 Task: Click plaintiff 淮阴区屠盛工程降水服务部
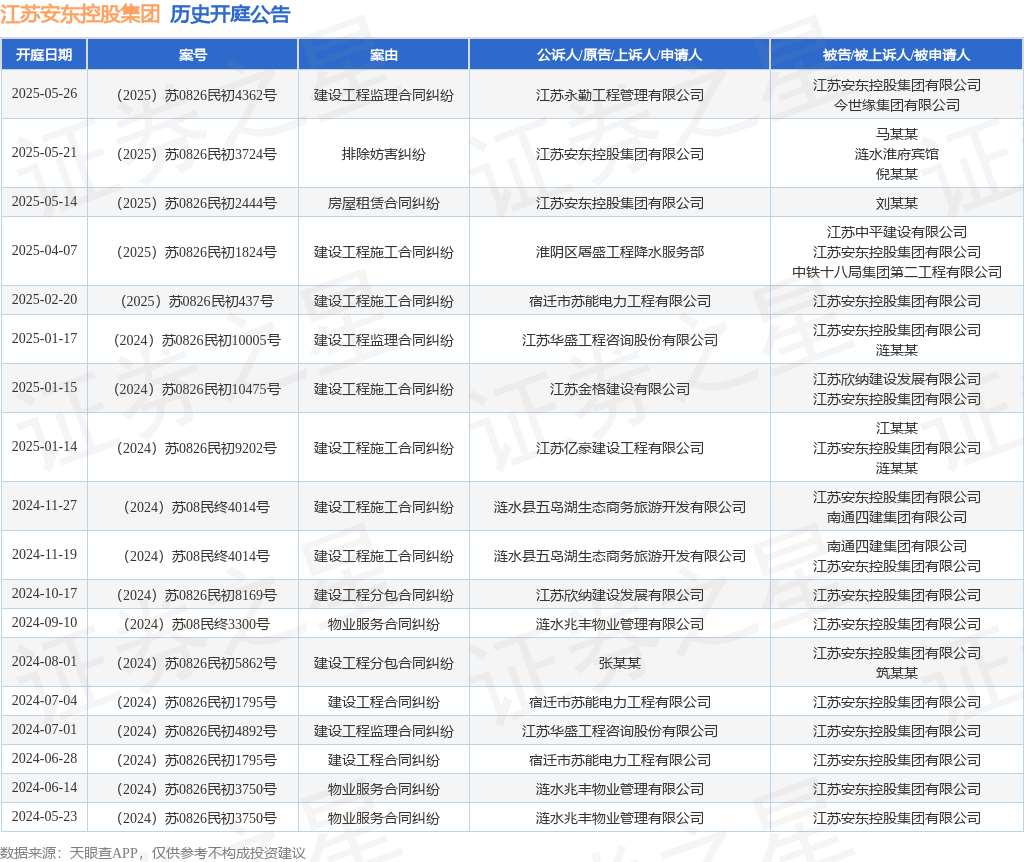tap(620, 252)
